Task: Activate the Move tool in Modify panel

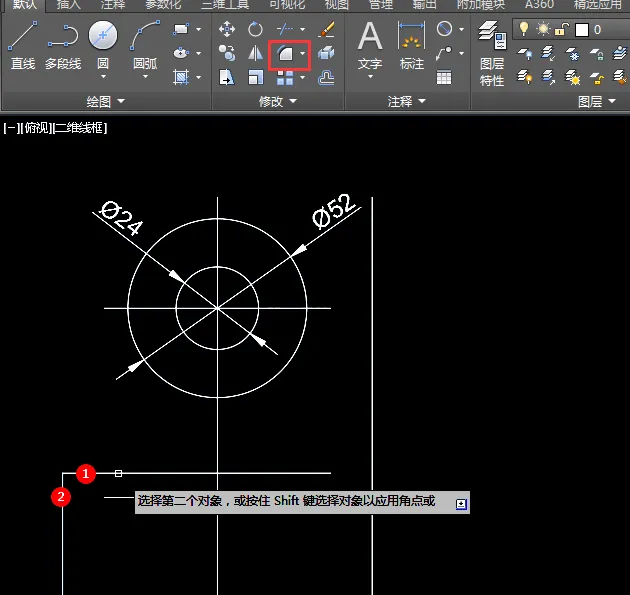Action: coord(227,29)
